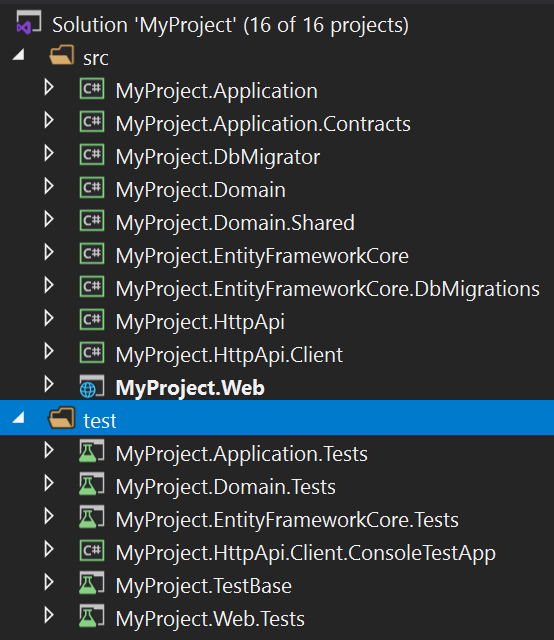Select the MyProject.HttpApi label

pyautogui.click(x=200, y=322)
